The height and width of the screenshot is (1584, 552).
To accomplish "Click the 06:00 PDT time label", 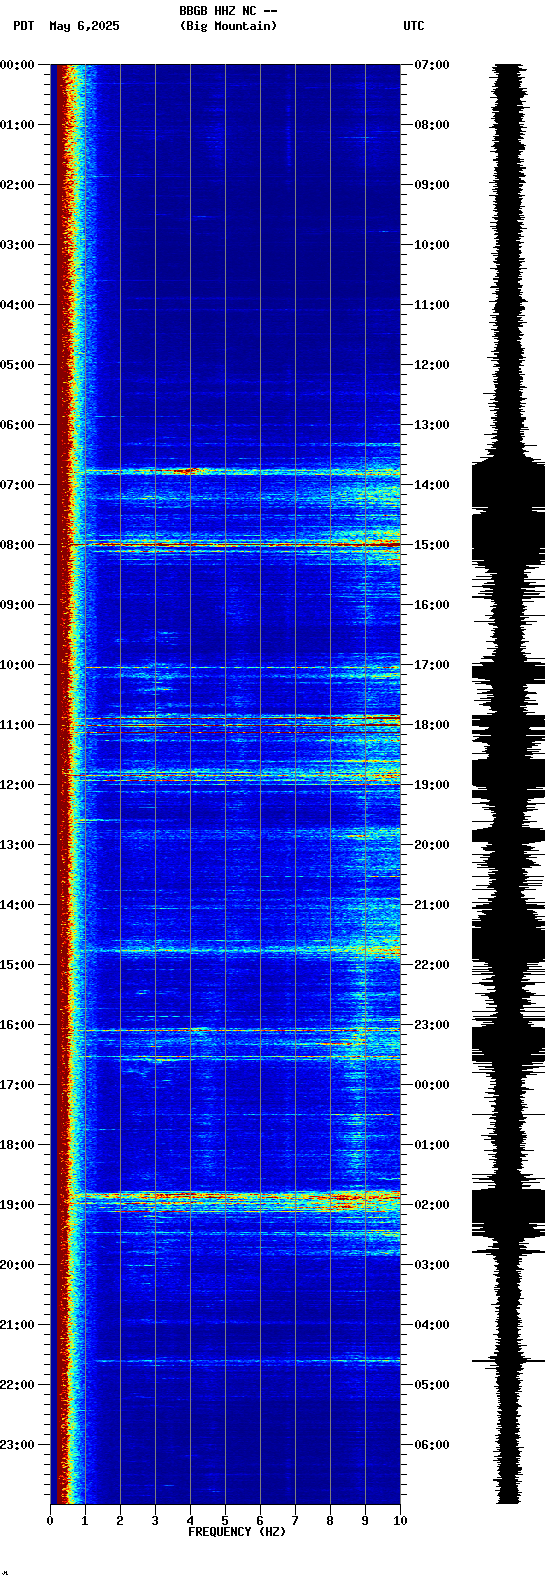I will coord(17,425).
